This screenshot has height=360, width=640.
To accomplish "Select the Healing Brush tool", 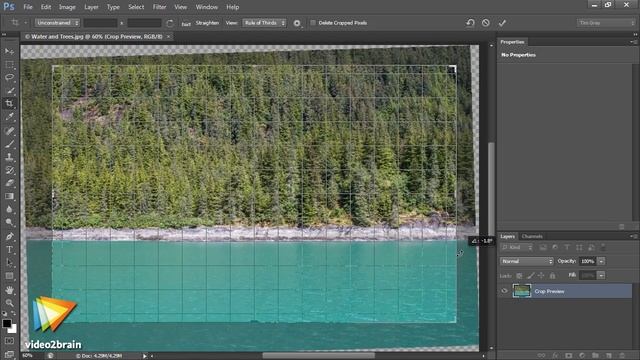I will pos(9,131).
